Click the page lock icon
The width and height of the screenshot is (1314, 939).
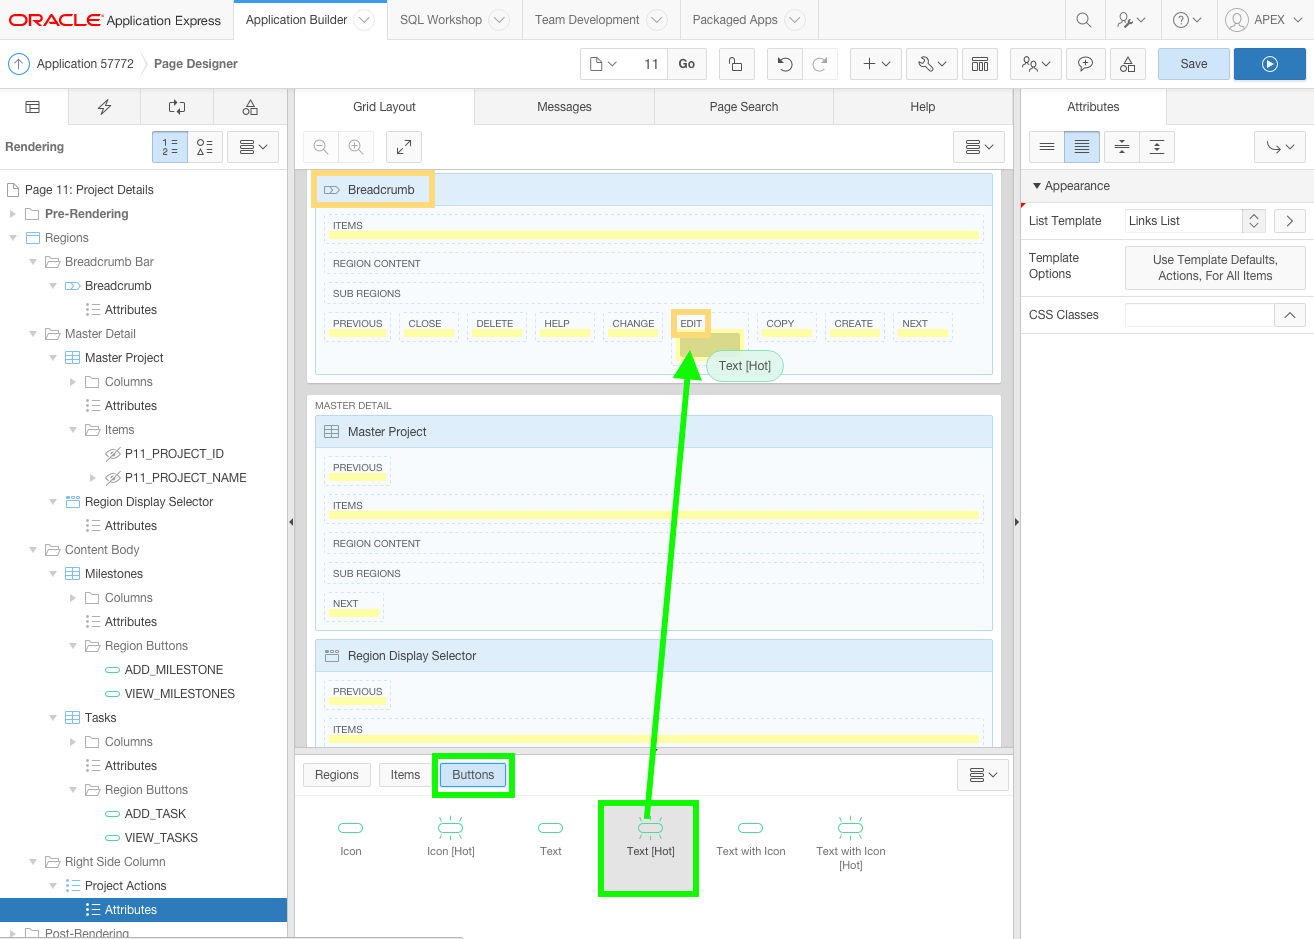[735, 64]
